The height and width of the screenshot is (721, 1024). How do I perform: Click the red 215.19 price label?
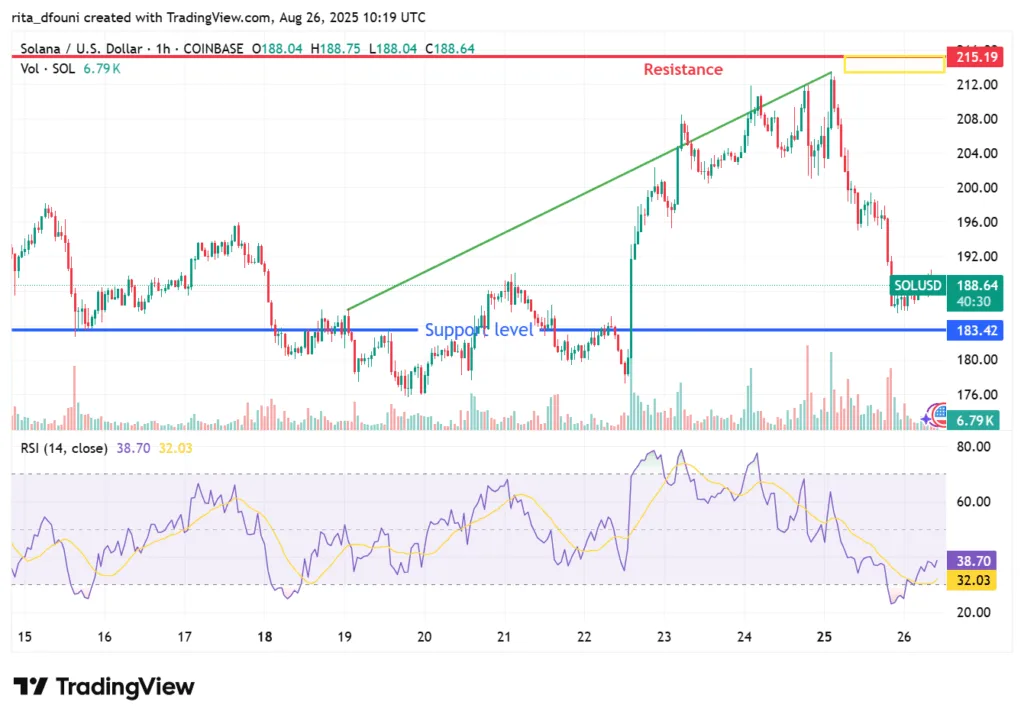[976, 57]
